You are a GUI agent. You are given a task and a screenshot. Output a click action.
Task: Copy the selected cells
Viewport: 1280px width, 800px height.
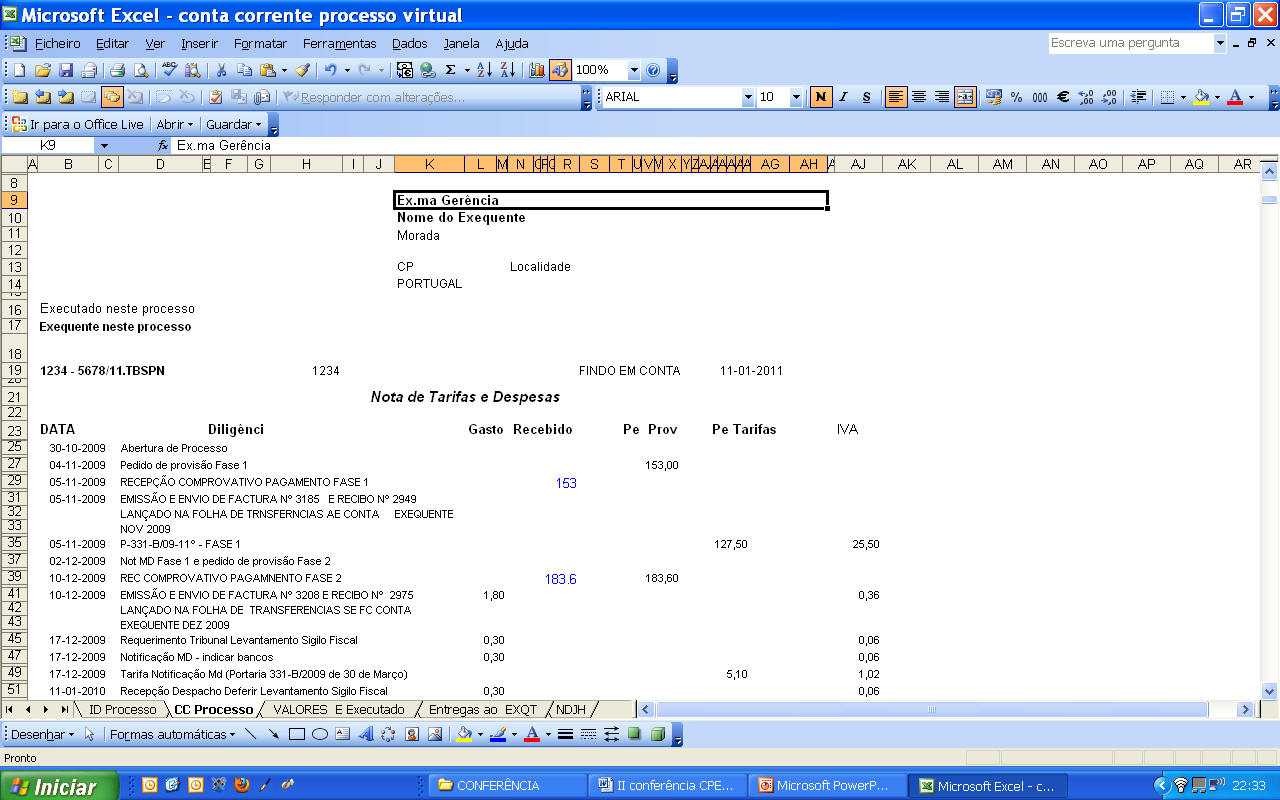(x=244, y=70)
